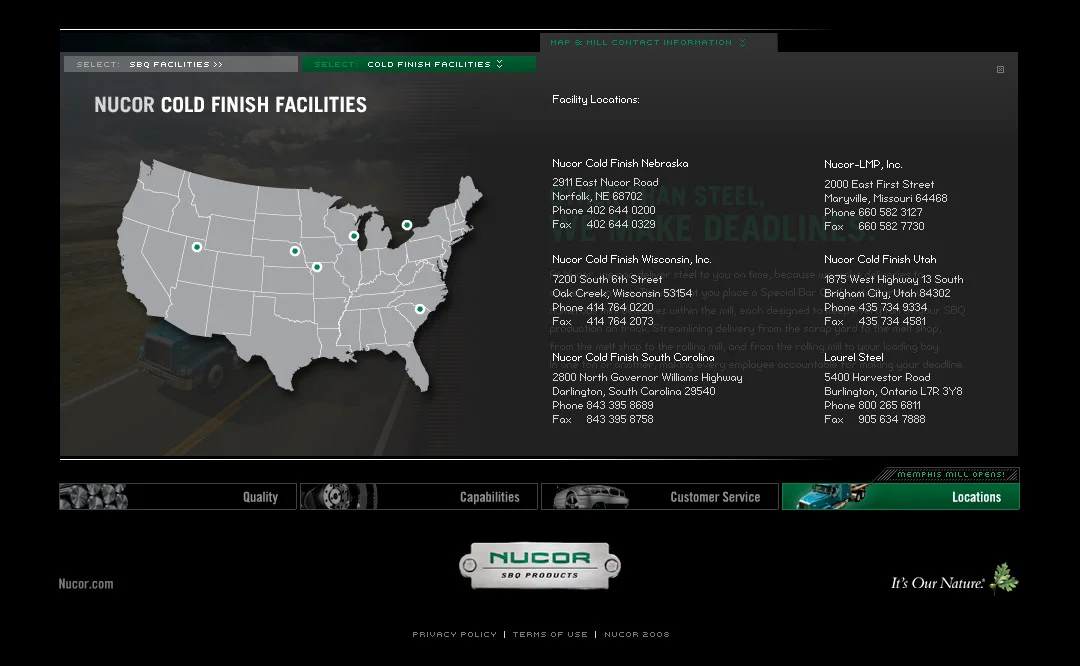Viewport: 1080px width, 666px height.
Task: Click the Darlington, South Carolina 29540 line
Action: (633, 391)
